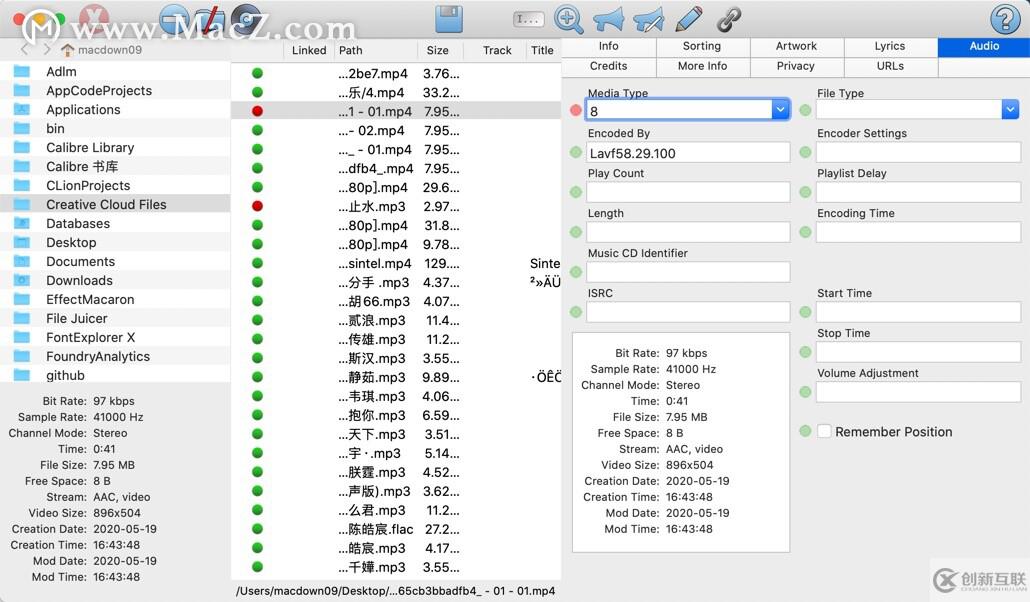Click the Downloads folder icon

tap(22, 281)
